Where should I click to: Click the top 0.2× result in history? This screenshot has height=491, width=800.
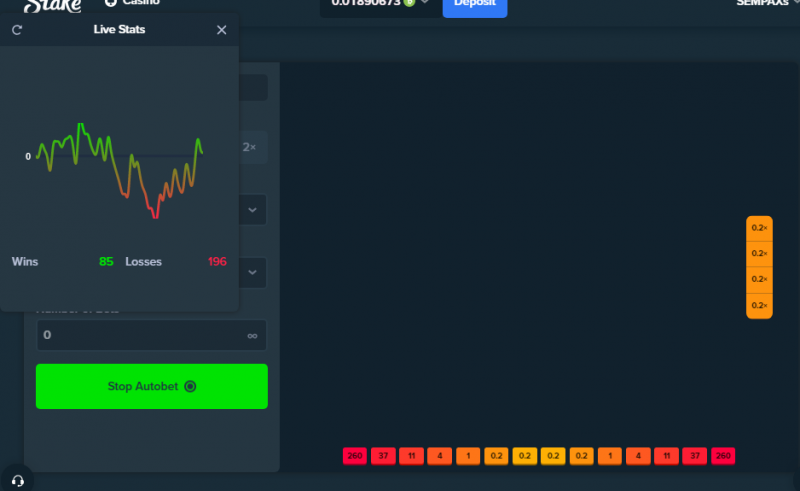759,228
